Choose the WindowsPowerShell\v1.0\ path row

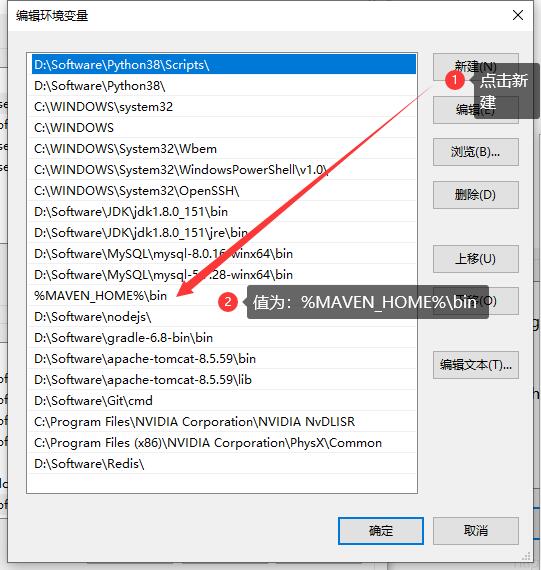coord(224,169)
